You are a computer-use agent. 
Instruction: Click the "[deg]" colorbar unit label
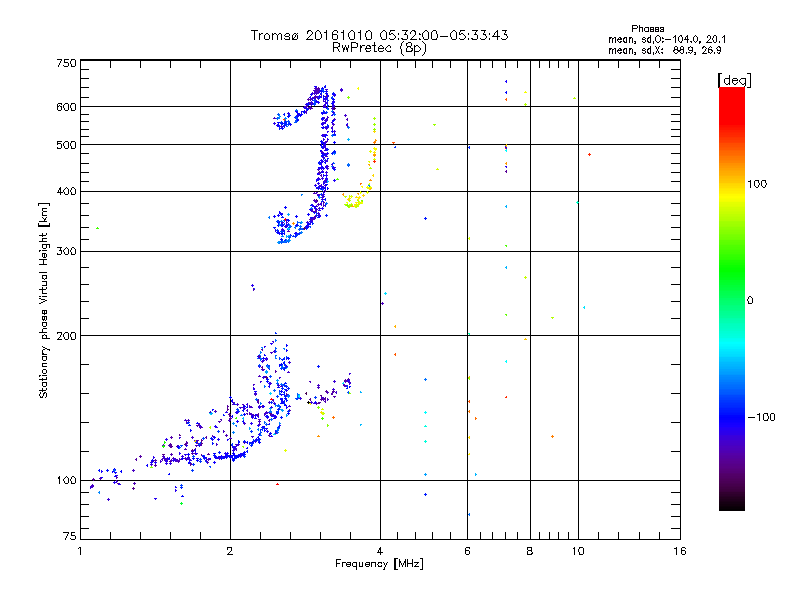tap(734, 80)
